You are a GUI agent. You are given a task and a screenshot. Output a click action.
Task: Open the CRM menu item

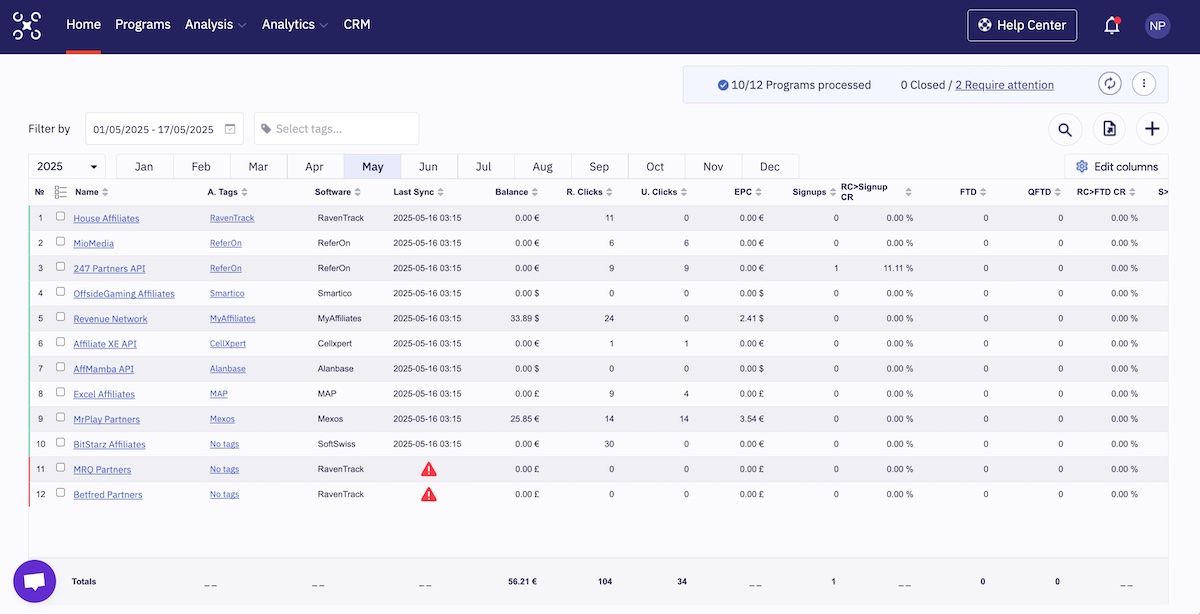357,24
